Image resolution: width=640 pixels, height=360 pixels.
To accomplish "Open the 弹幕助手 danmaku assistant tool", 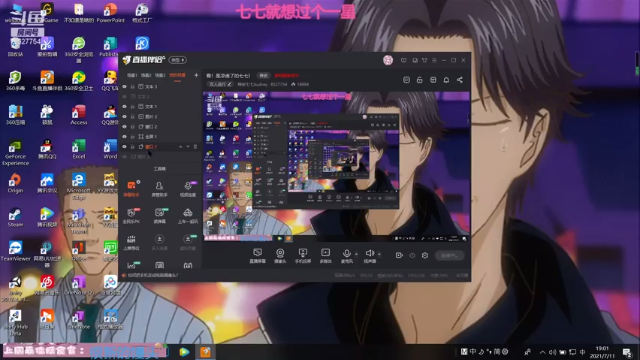I will pyautogui.click(x=131, y=189).
